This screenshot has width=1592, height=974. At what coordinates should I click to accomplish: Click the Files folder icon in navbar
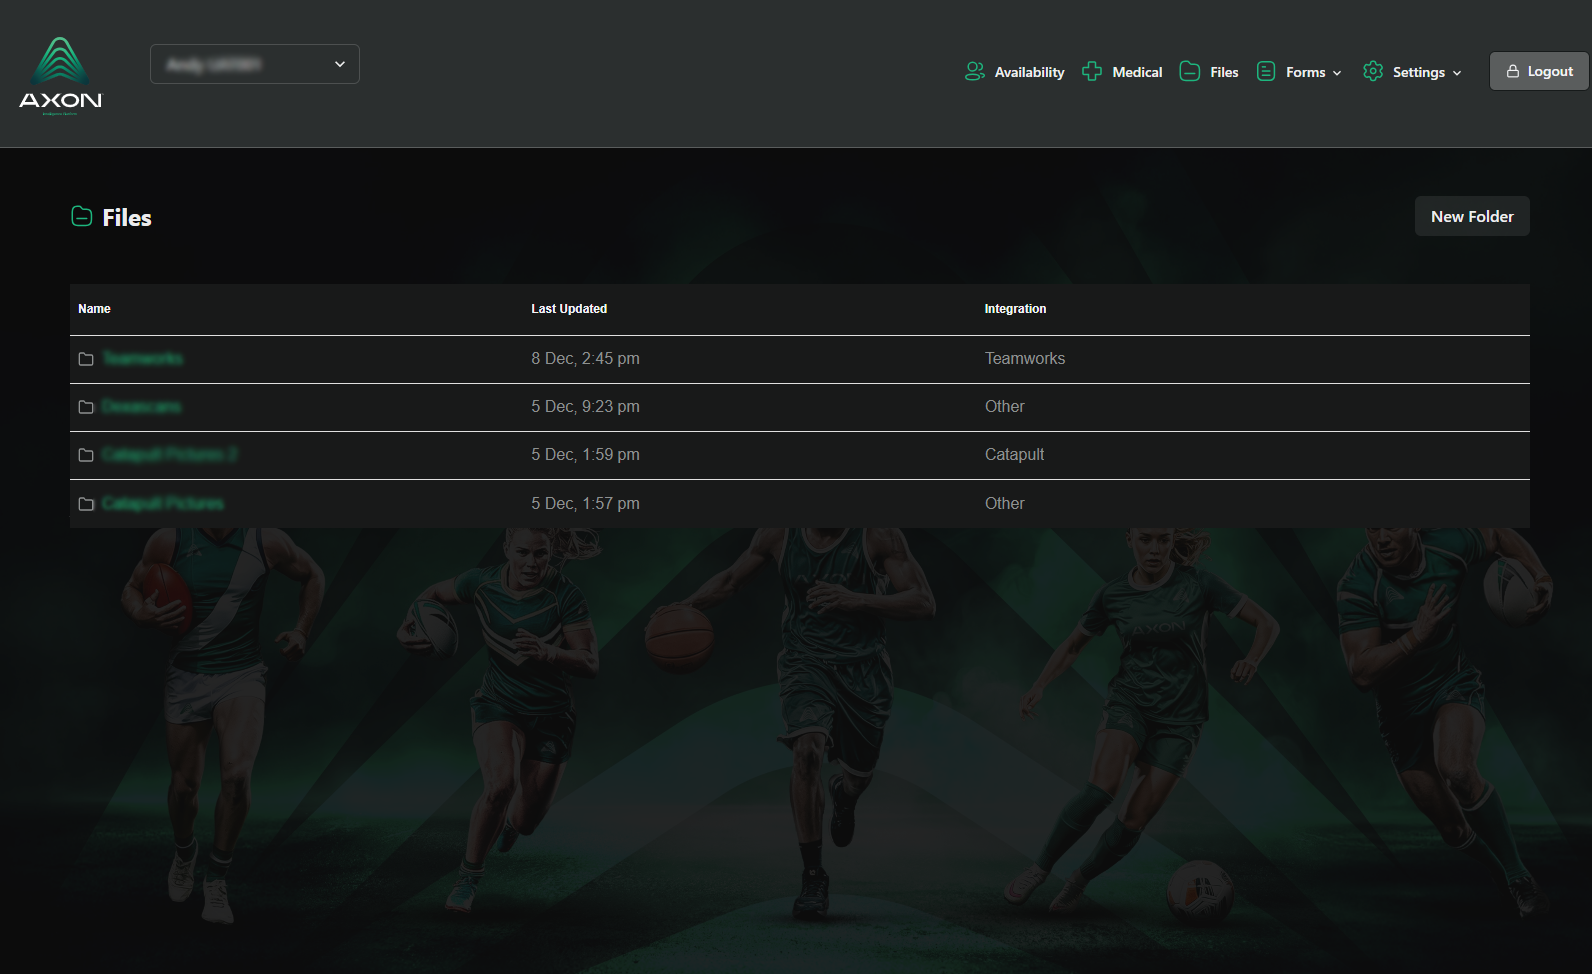(1190, 71)
